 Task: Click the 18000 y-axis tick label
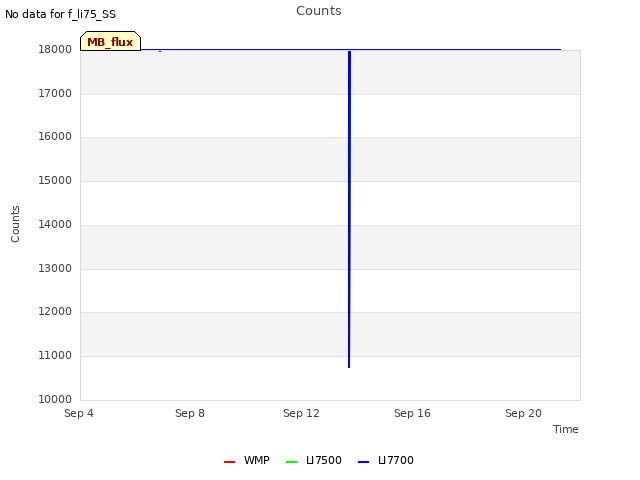[x=55, y=50]
